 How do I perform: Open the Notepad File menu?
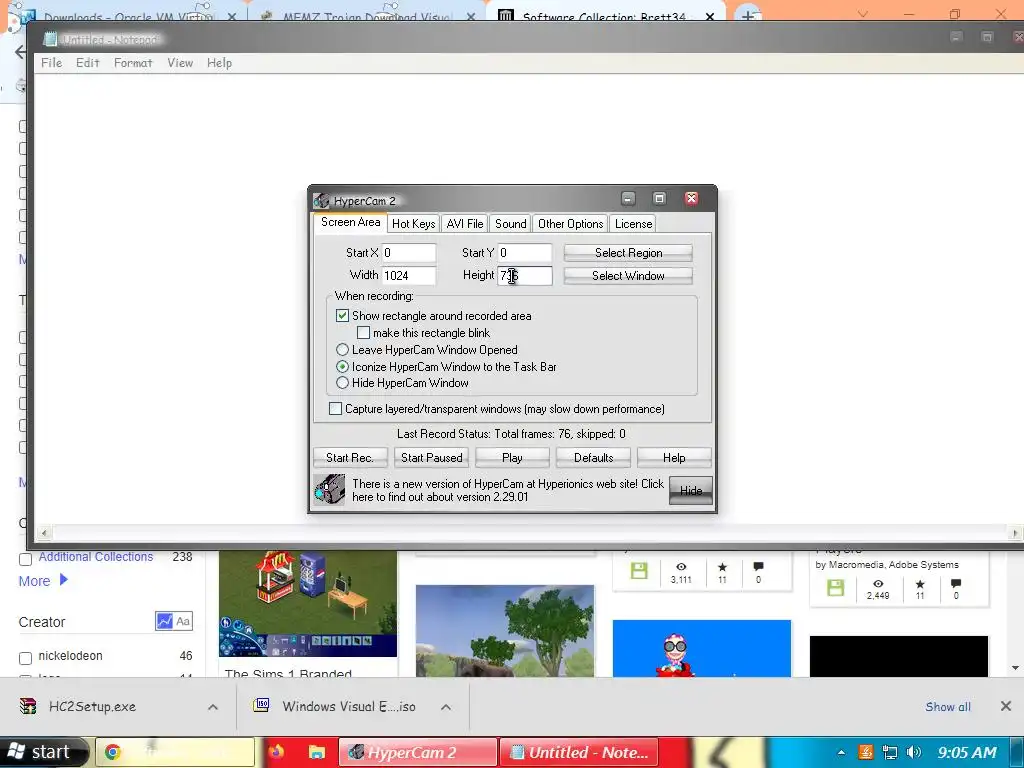(52, 63)
